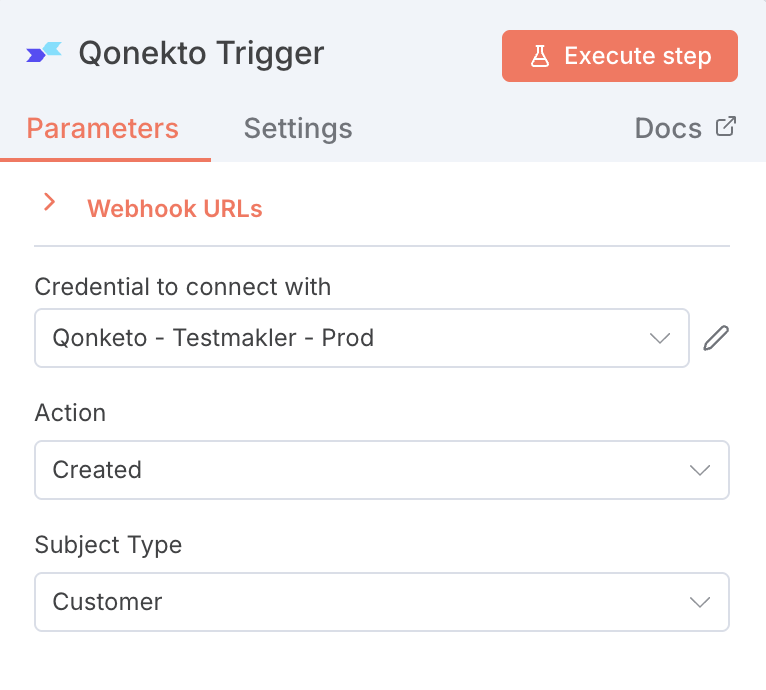Click the chevron arrow before Webhook URLs
The height and width of the screenshot is (690, 766).
point(49,203)
